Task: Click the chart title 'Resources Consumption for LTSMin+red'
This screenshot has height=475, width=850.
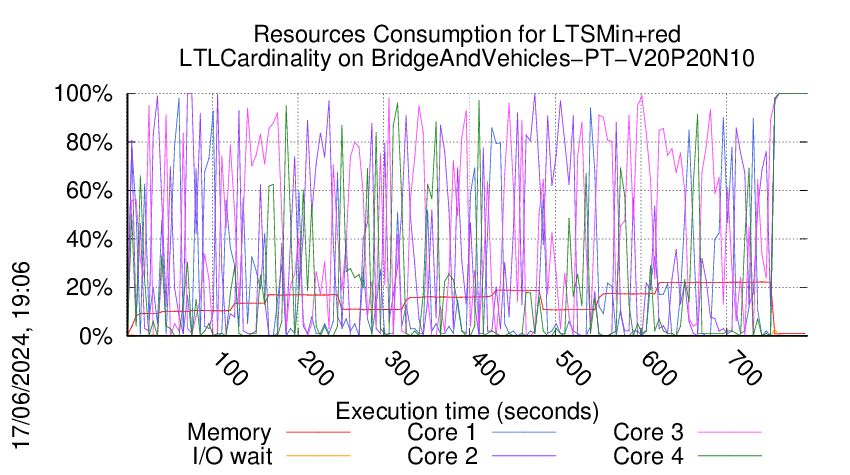Action: (467, 35)
